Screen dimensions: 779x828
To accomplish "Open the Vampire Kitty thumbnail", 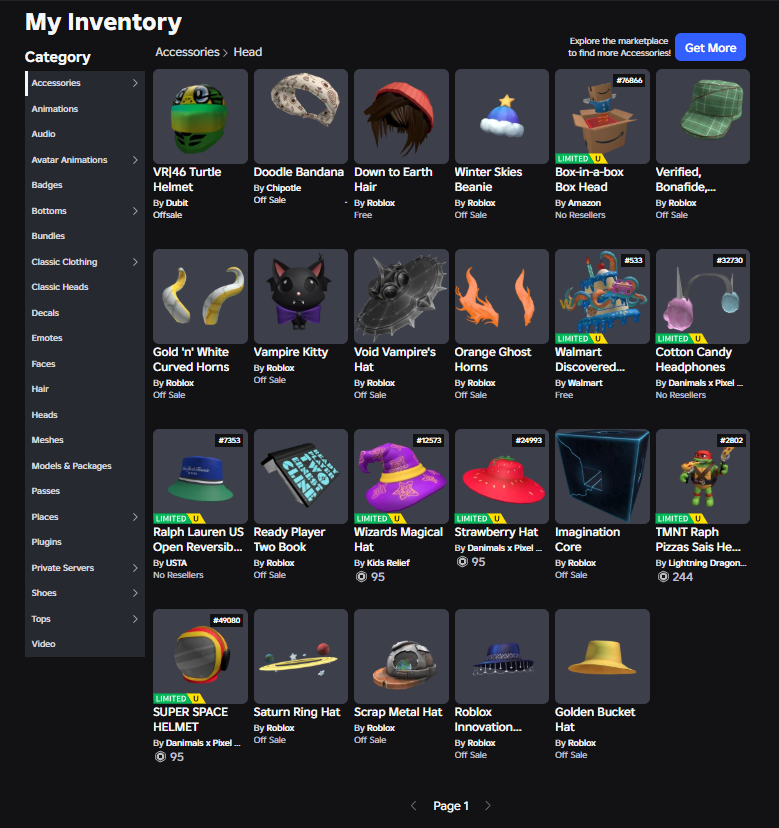I will tap(301, 296).
